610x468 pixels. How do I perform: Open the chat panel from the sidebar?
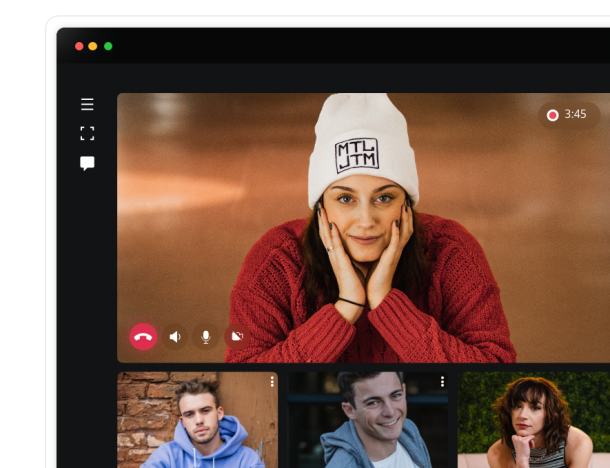(x=87, y=163)
